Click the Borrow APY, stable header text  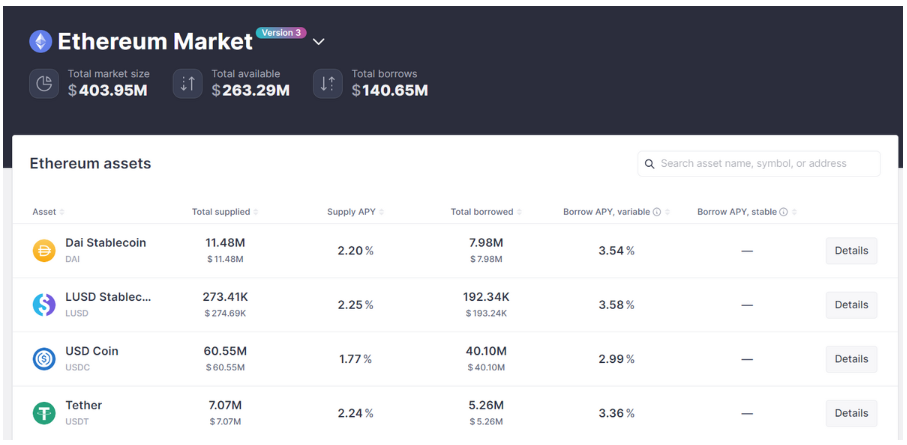tap(737, 212)
